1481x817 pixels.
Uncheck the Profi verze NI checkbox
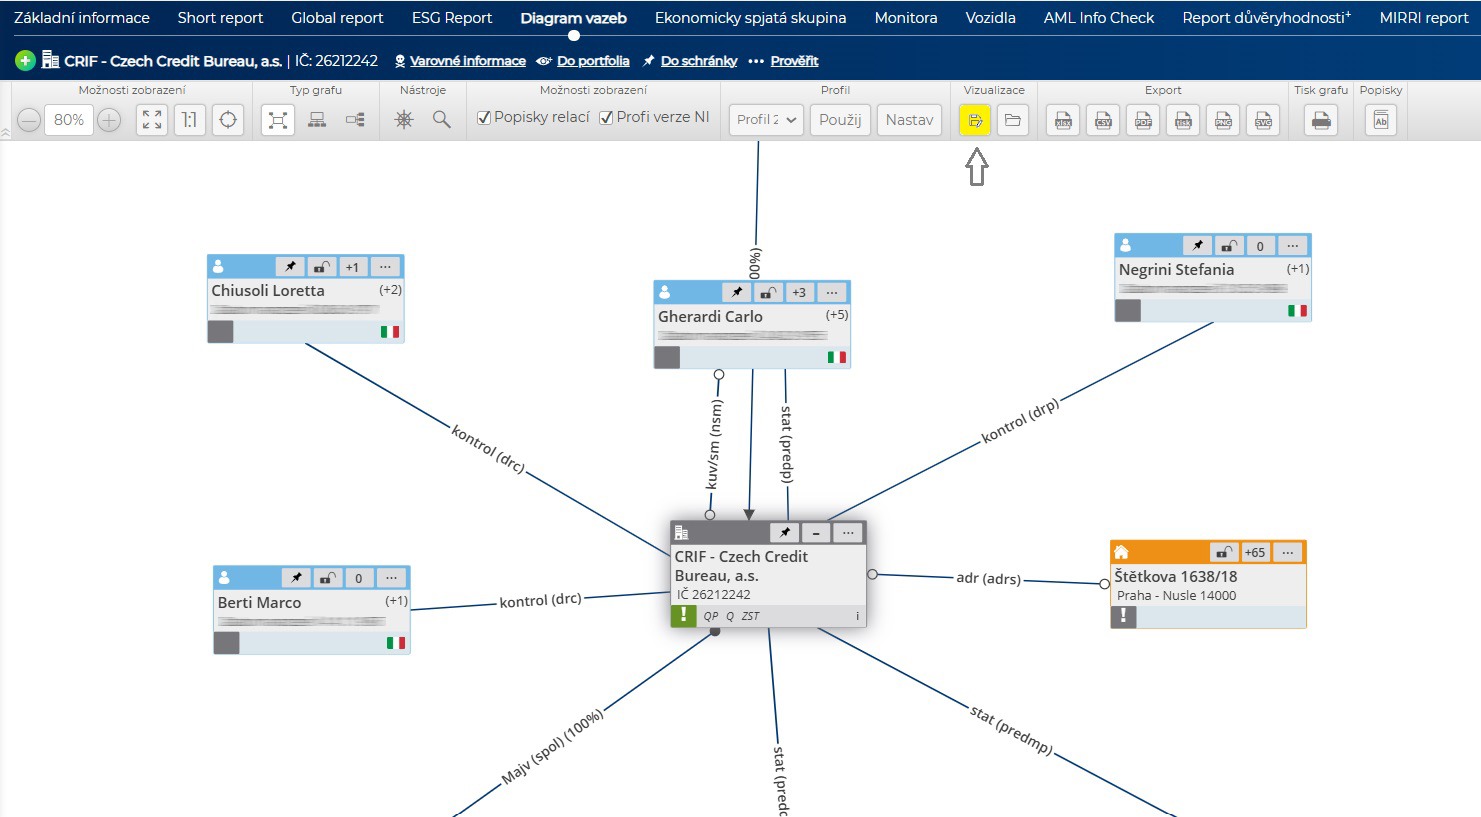click(606, 118)
